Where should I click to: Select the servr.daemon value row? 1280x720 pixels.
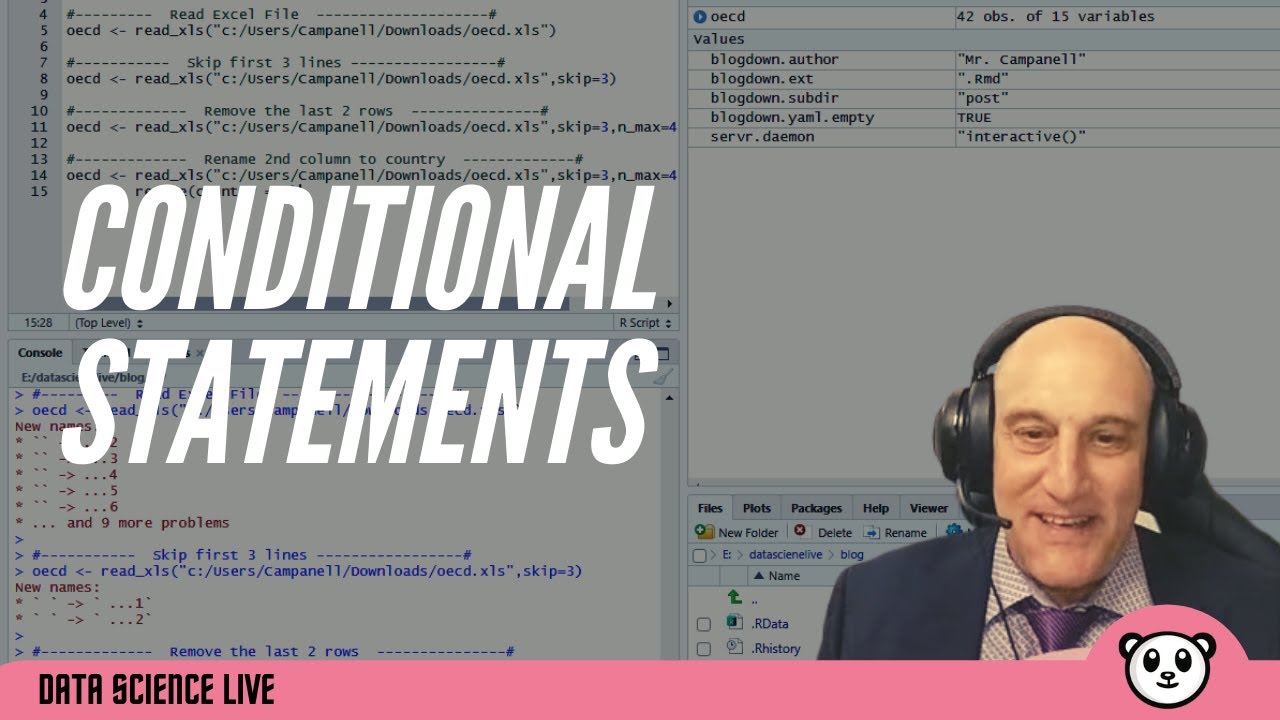tap(984, 136)
